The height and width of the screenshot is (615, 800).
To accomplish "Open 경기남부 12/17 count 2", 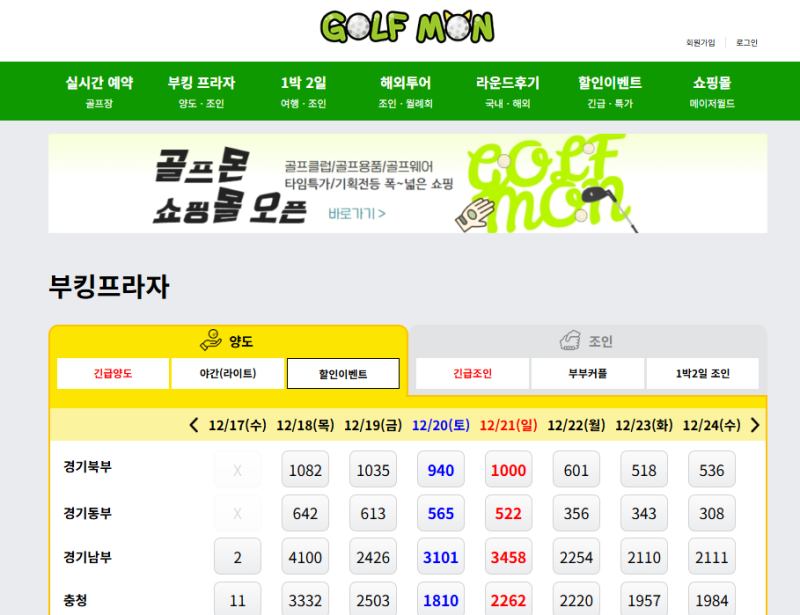I will tap(237, 557).
